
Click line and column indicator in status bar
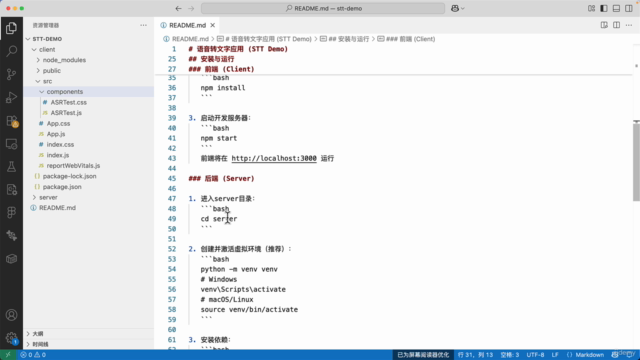click(476, 355)
